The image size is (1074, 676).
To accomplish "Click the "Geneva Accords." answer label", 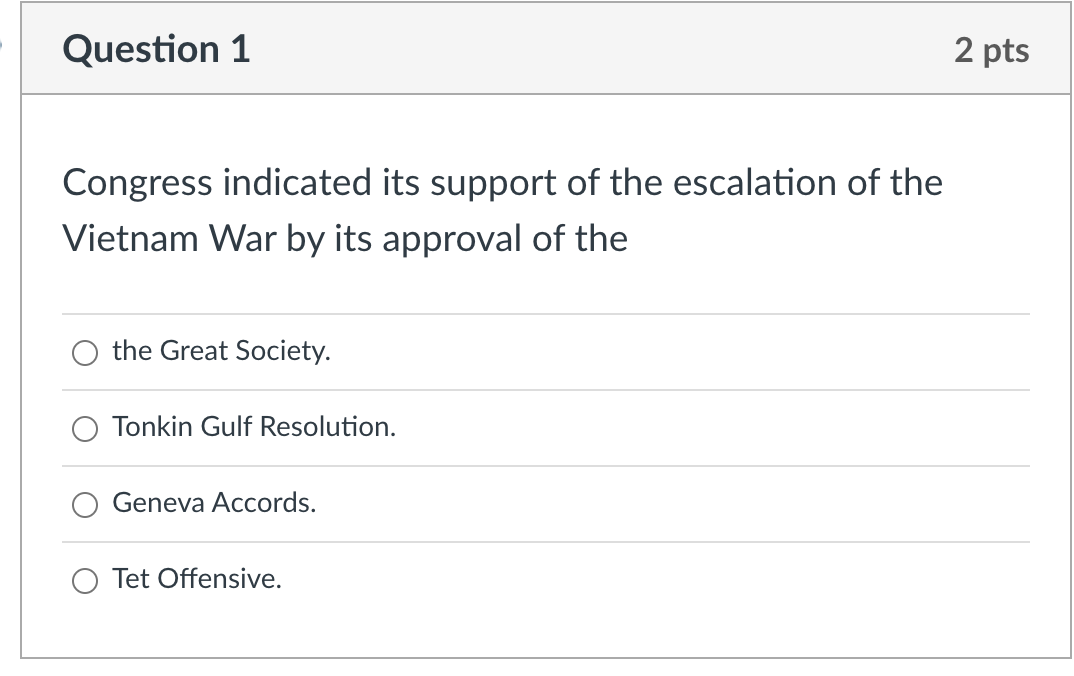I will [214, 503].
